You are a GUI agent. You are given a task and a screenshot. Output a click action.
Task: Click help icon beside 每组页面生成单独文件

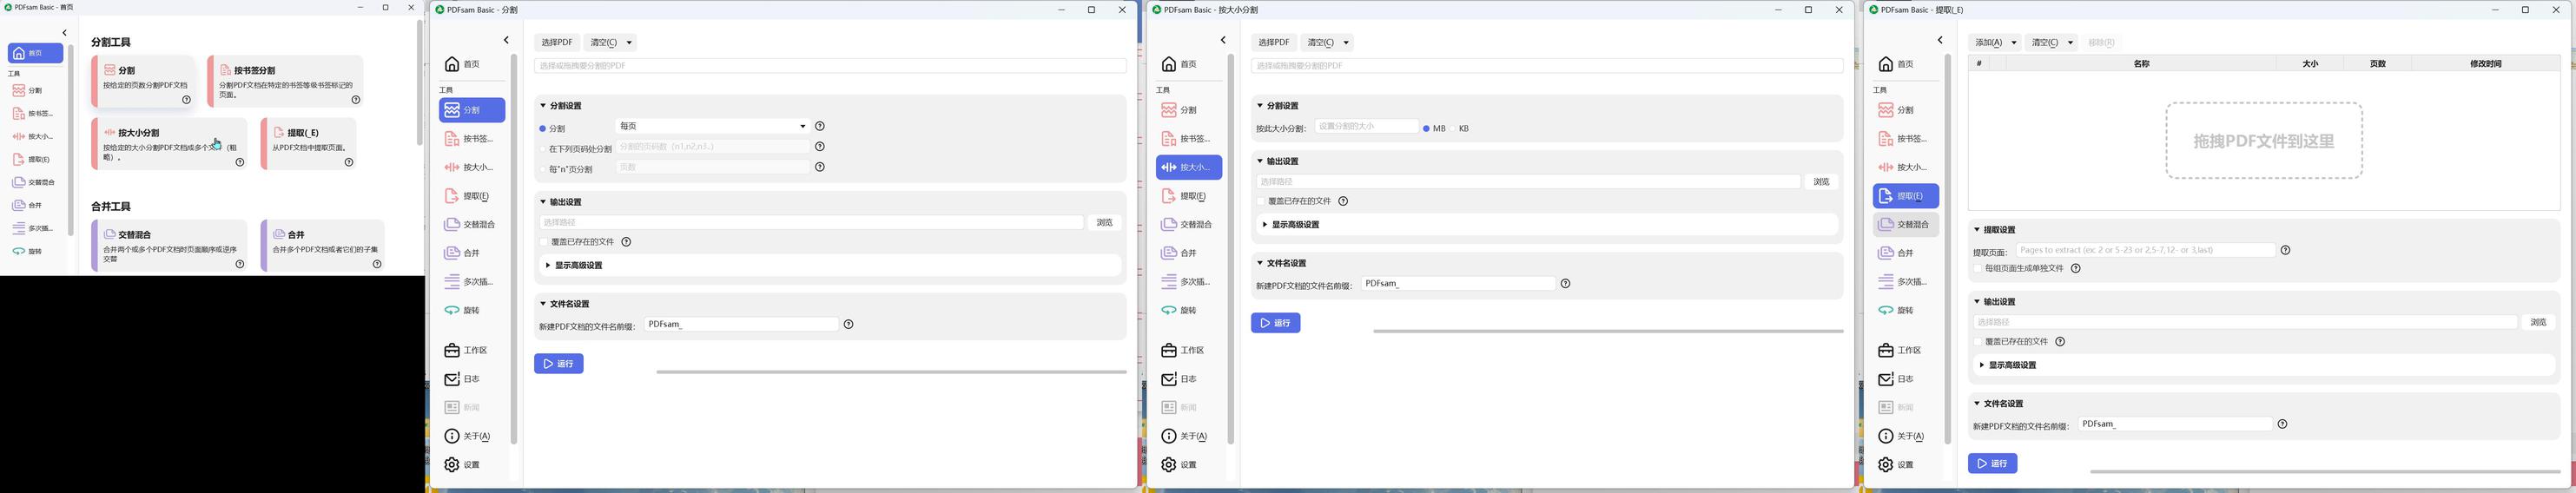click(x=2076, y=269)
